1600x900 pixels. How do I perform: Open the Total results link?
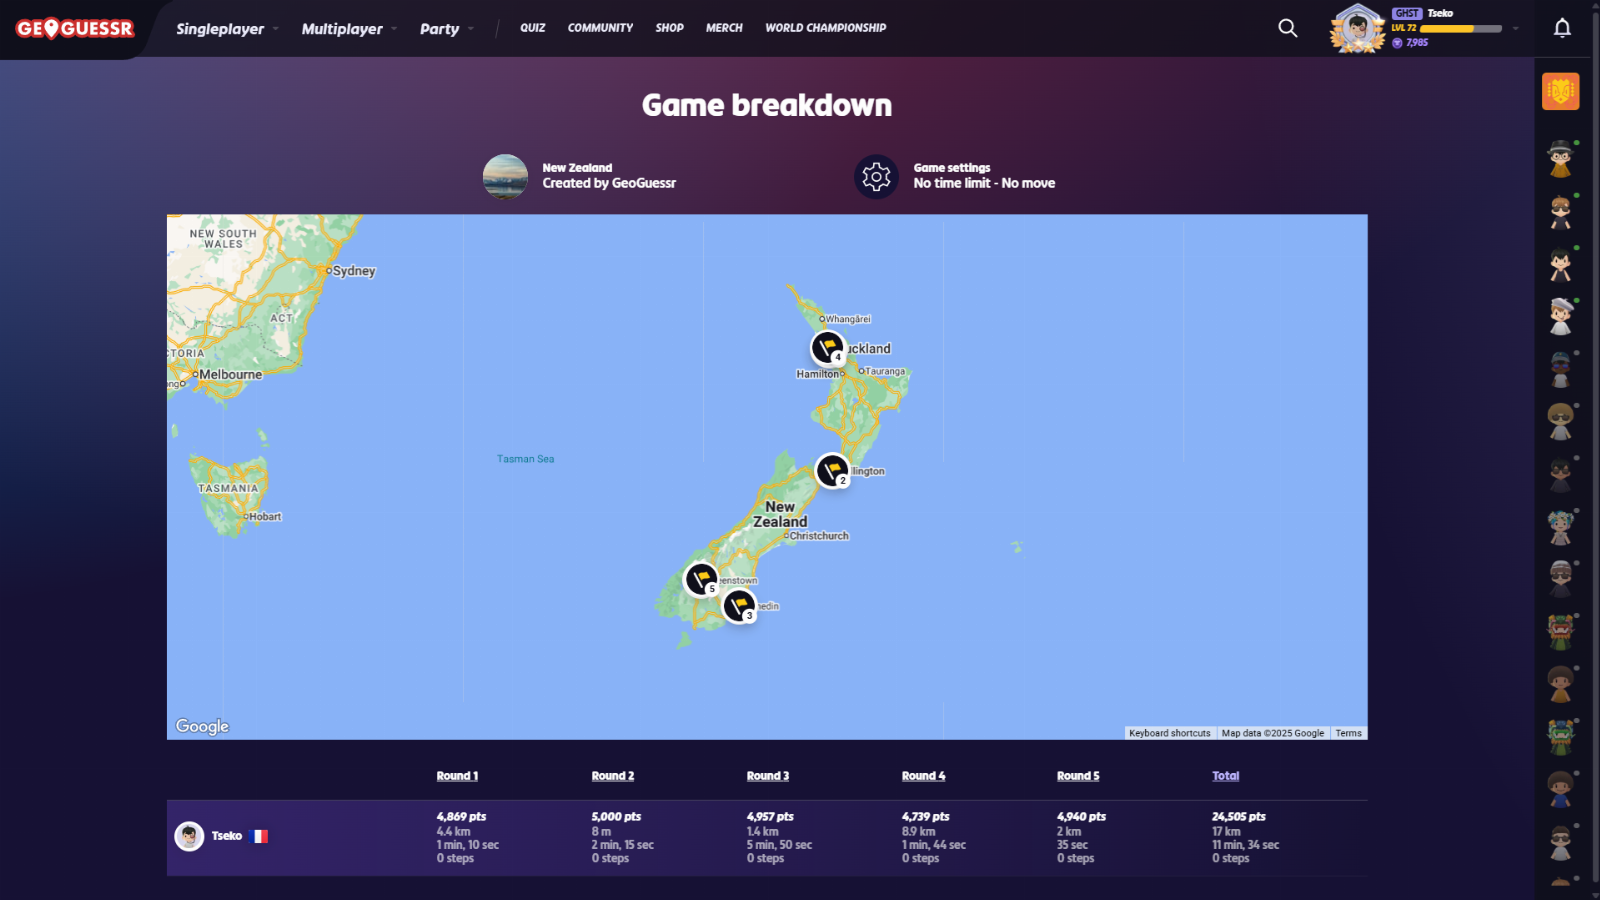(x=1225, y=776)
